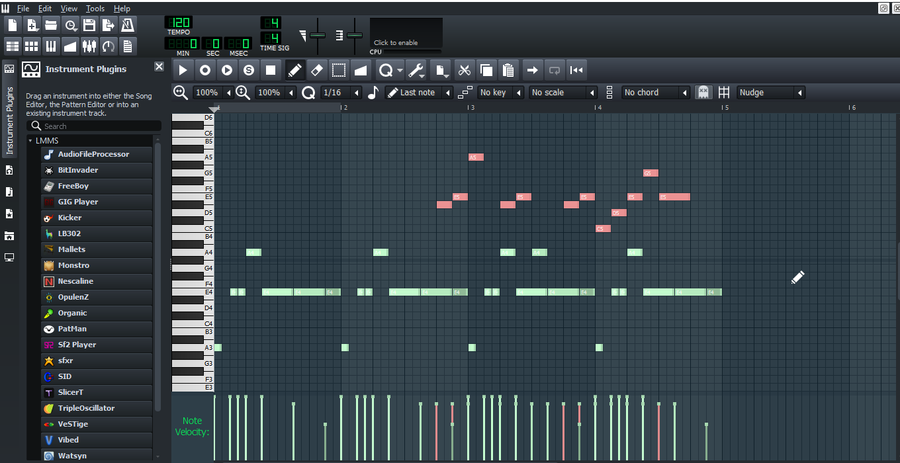Open the View menu
900x463 pixels.
[69, 9]
